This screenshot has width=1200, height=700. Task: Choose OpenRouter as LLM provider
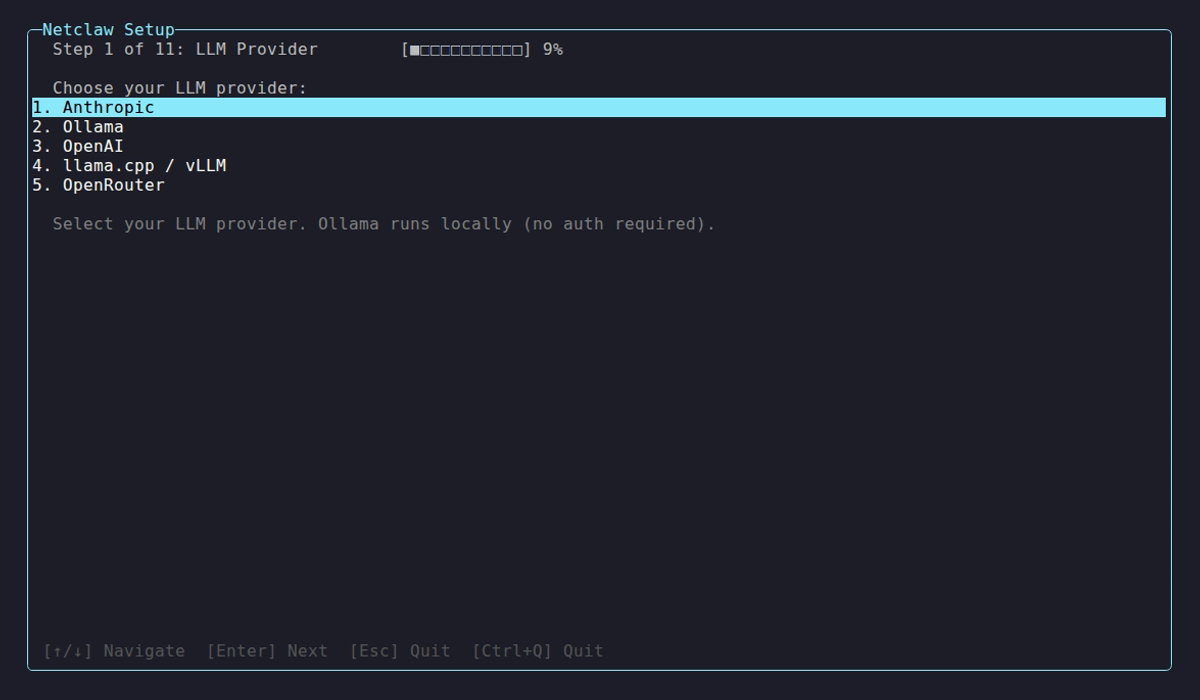point(599,185)
